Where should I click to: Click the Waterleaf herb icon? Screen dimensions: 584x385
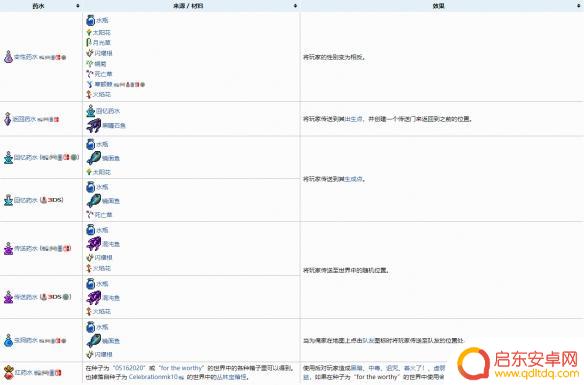89,64
